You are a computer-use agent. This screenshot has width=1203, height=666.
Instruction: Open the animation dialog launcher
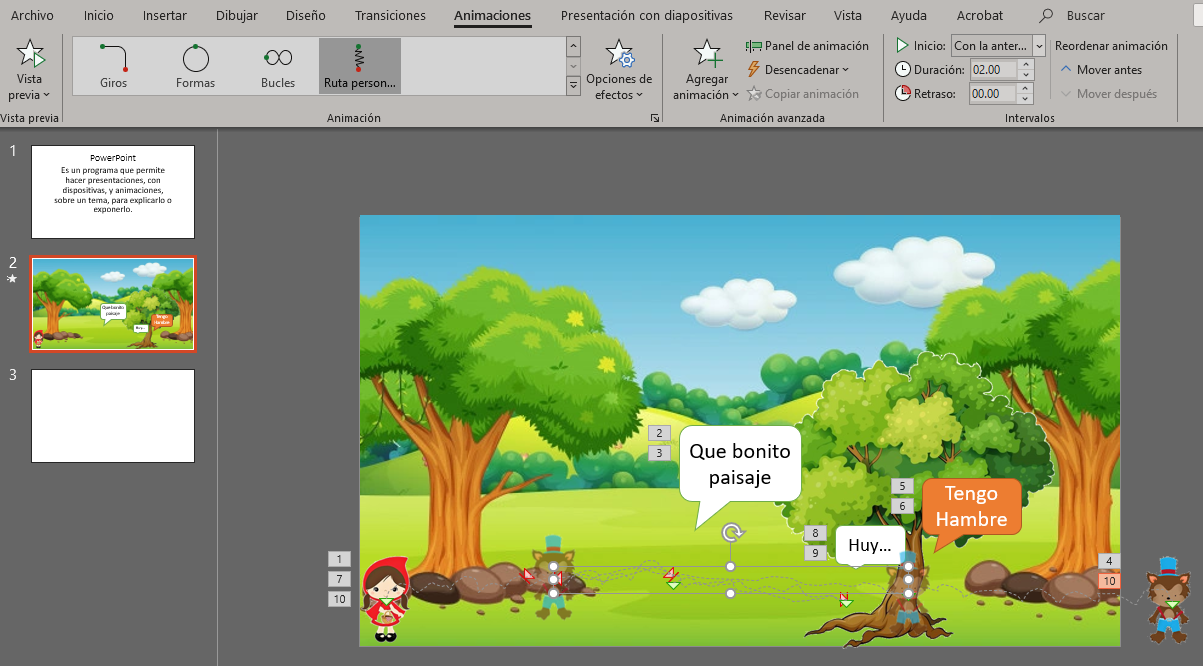click(x=655, y=118)
